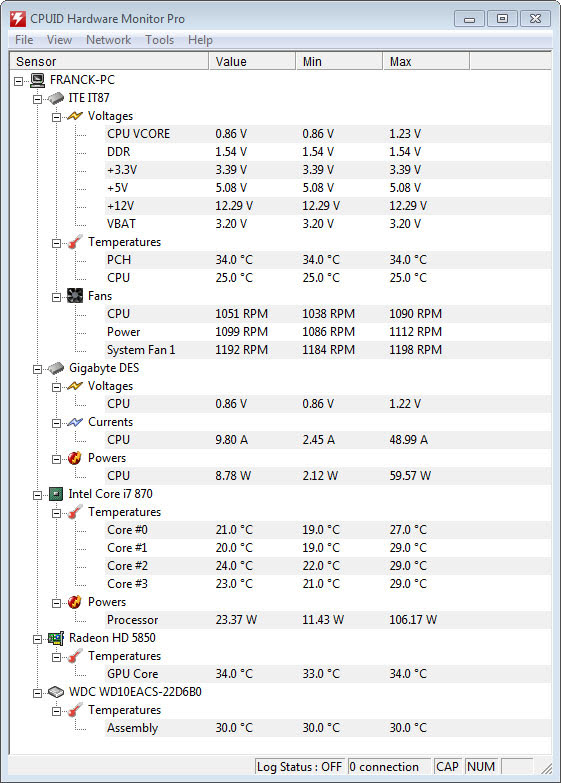The width and height of the screenshot is (561, 783).
Task: Open the Network menu
Action: tap(108, 40)
